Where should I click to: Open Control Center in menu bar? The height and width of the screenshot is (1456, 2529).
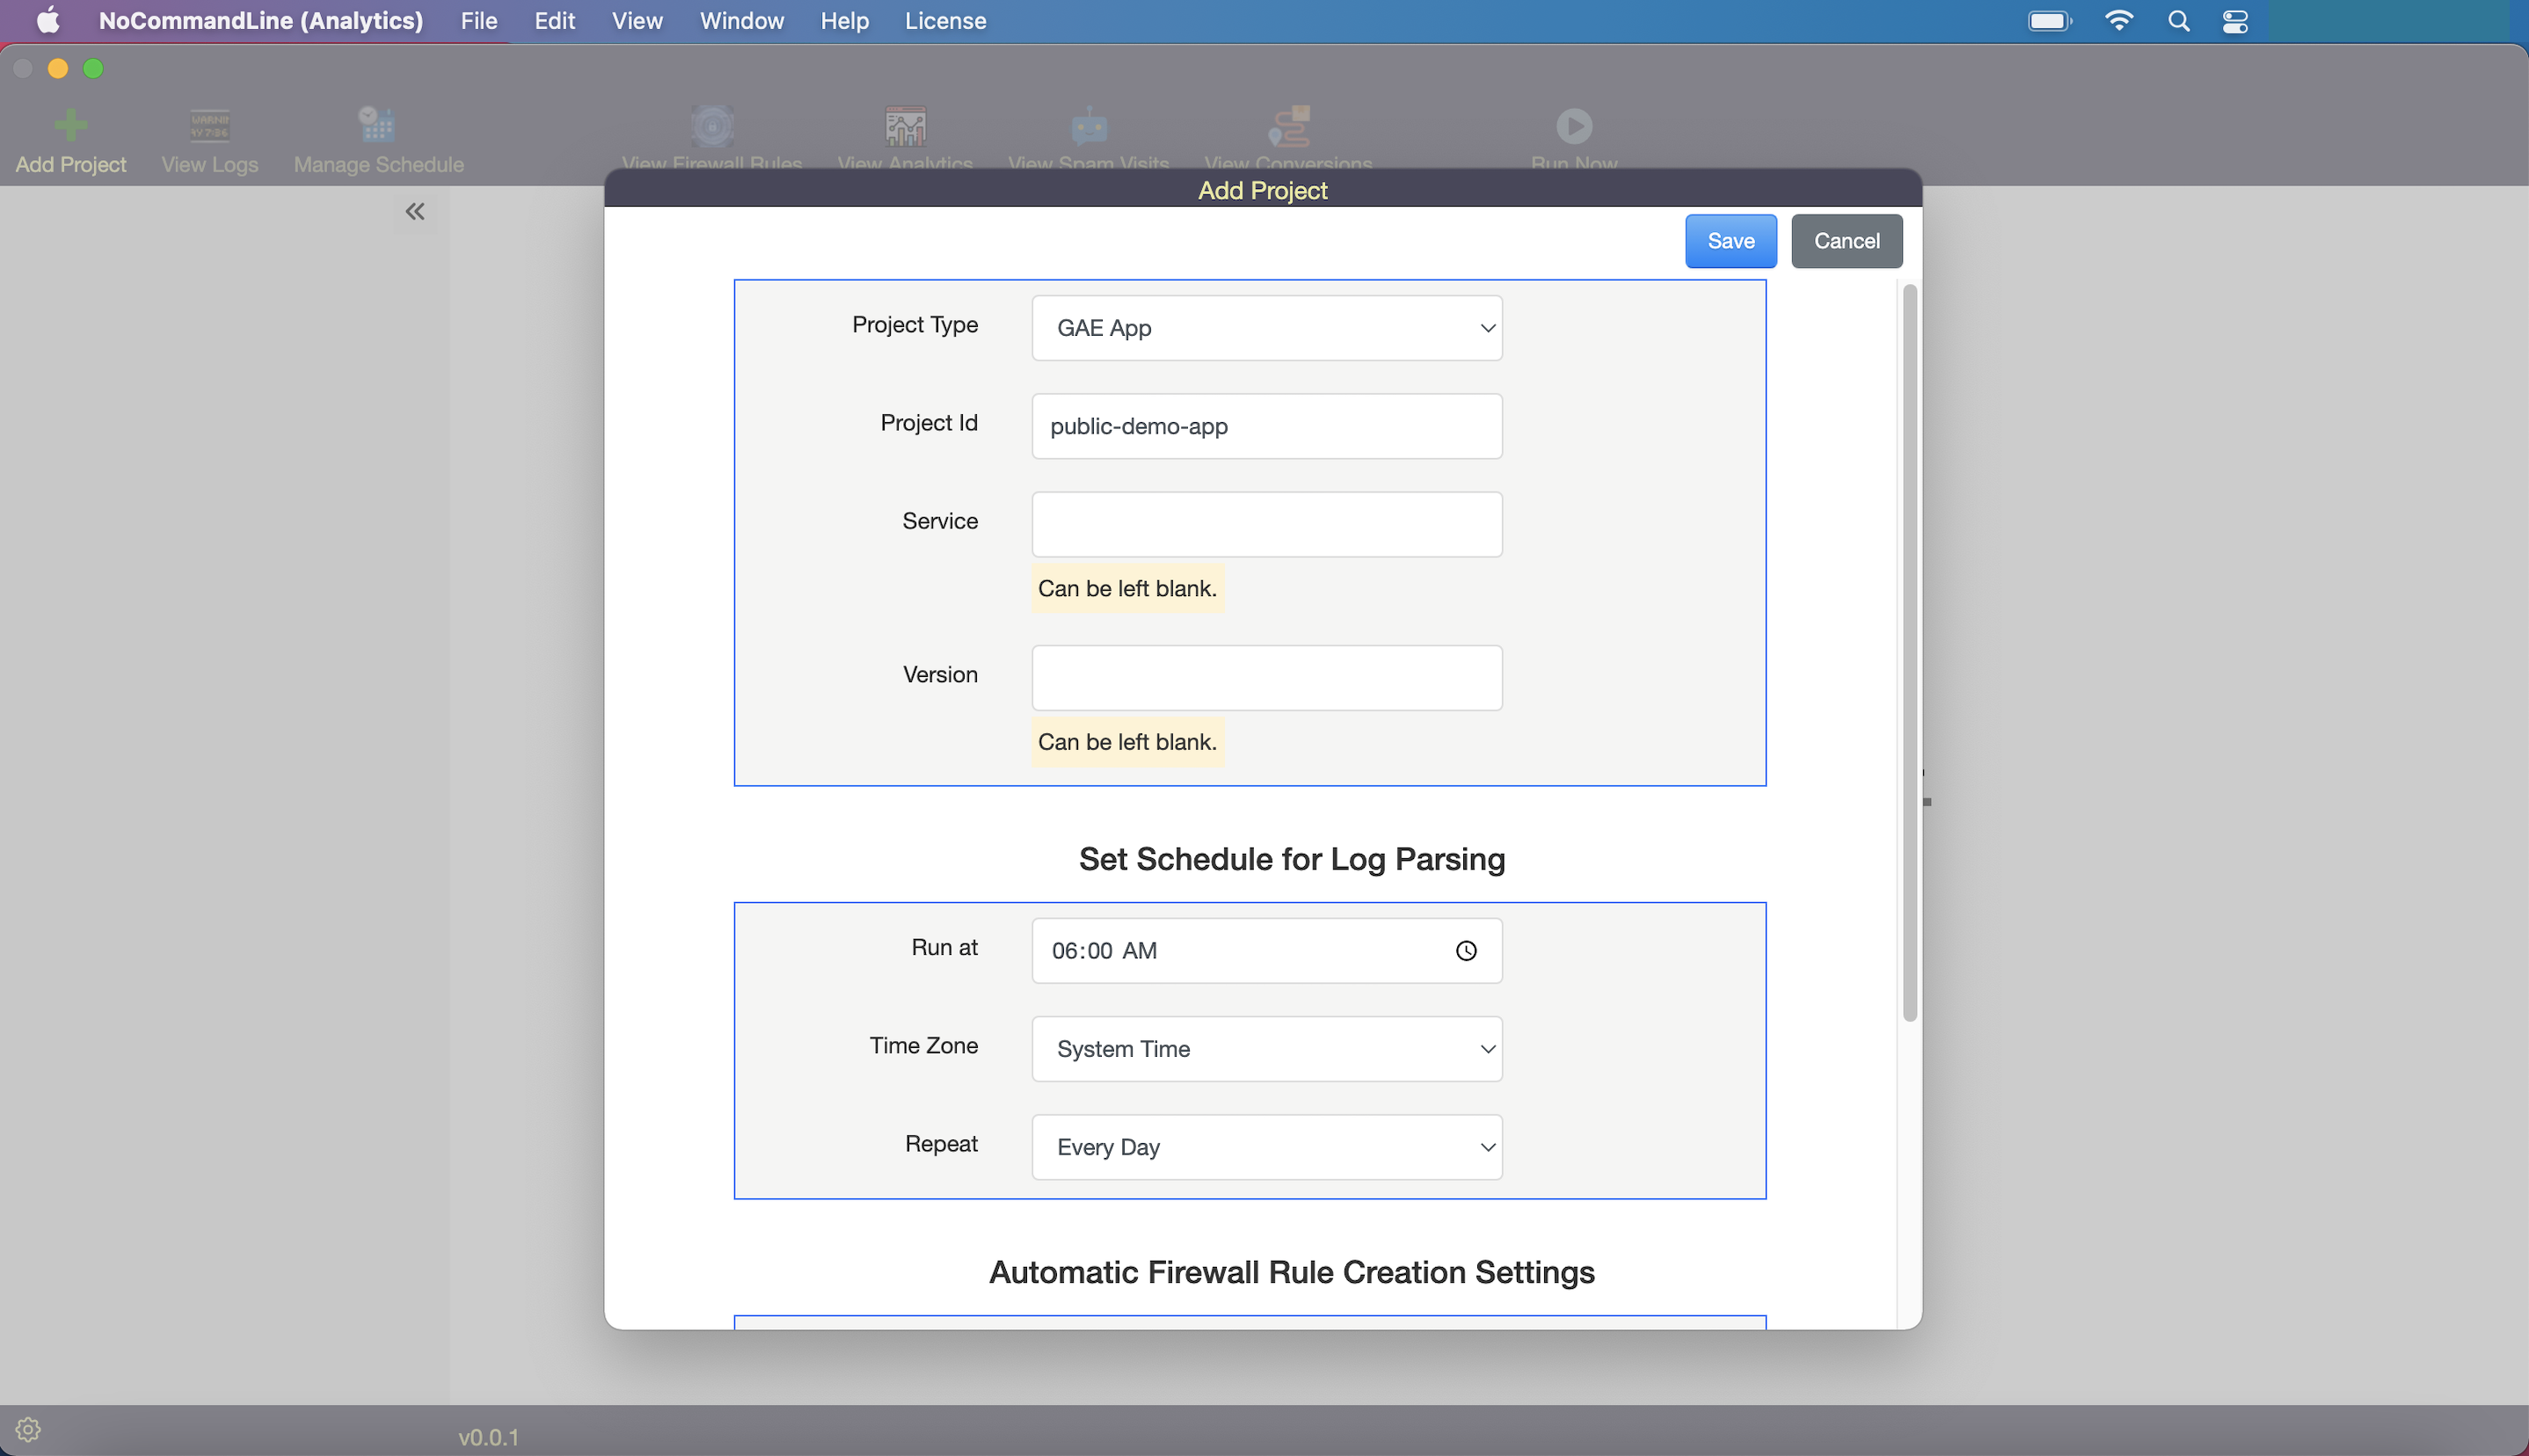[2236, 21]
